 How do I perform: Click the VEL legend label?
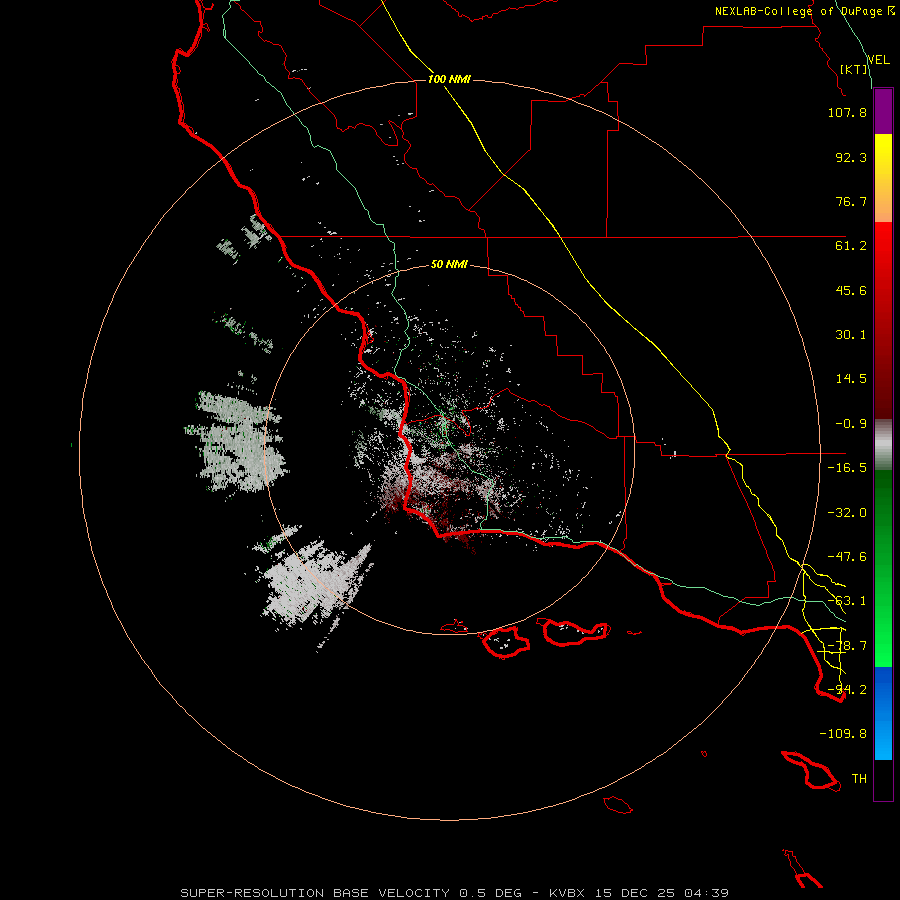(878, 60)
